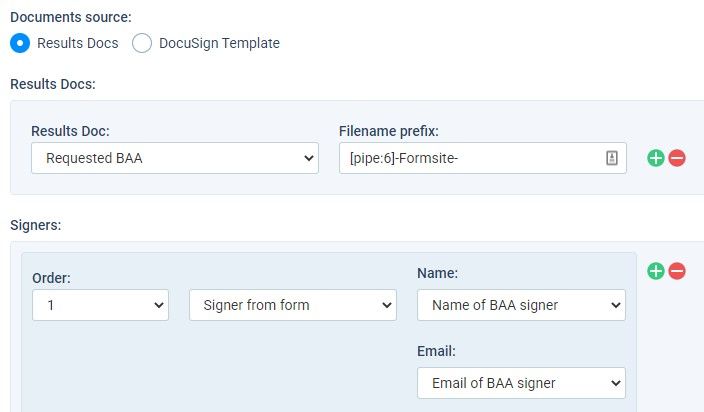
Task: Click the DocuSign Template label text
Action: tap(219, 43)
